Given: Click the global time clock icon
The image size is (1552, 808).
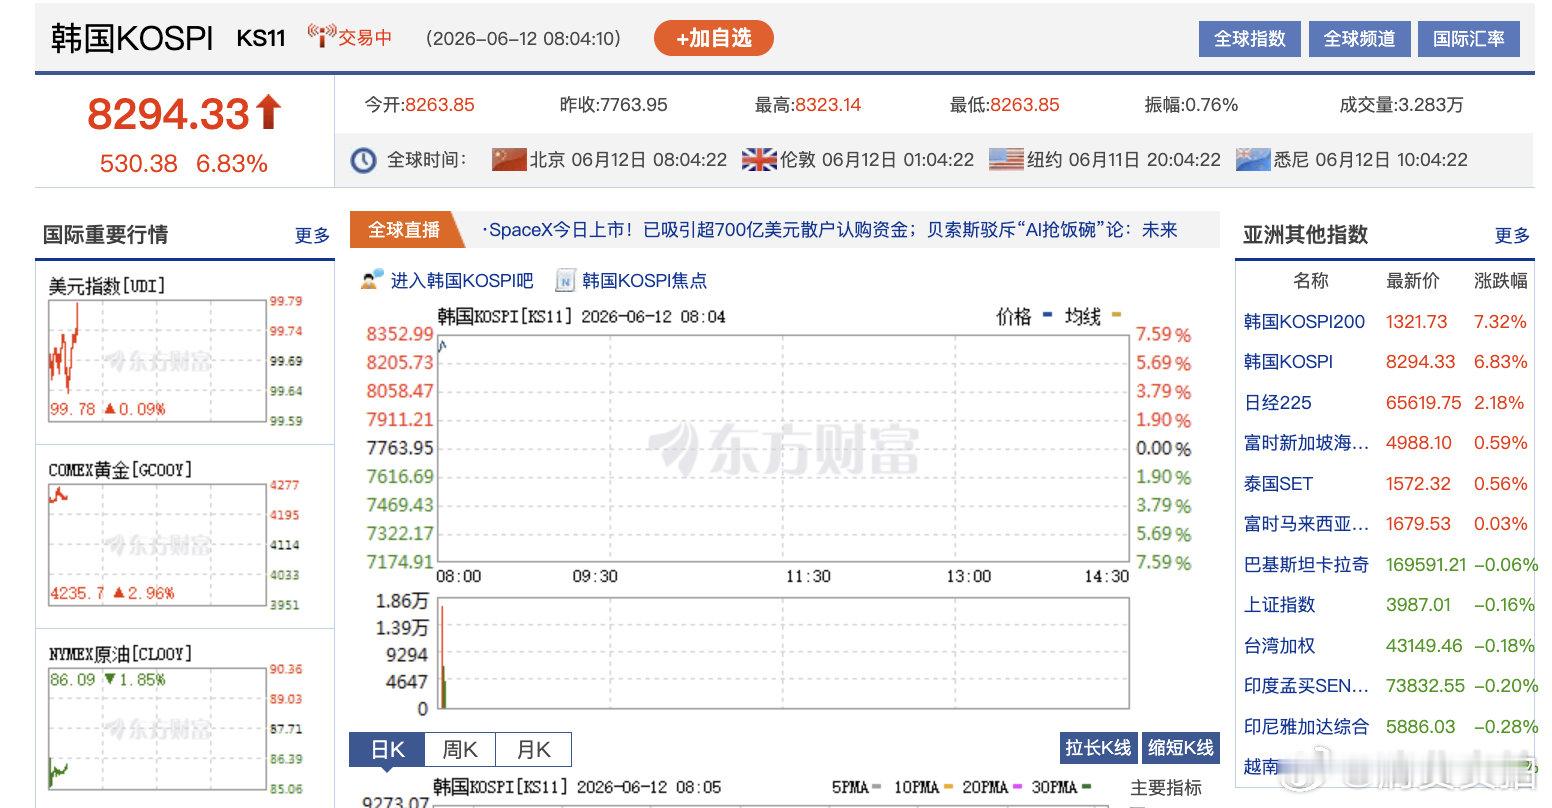Looking at the screenshot, I should point(363,160).
